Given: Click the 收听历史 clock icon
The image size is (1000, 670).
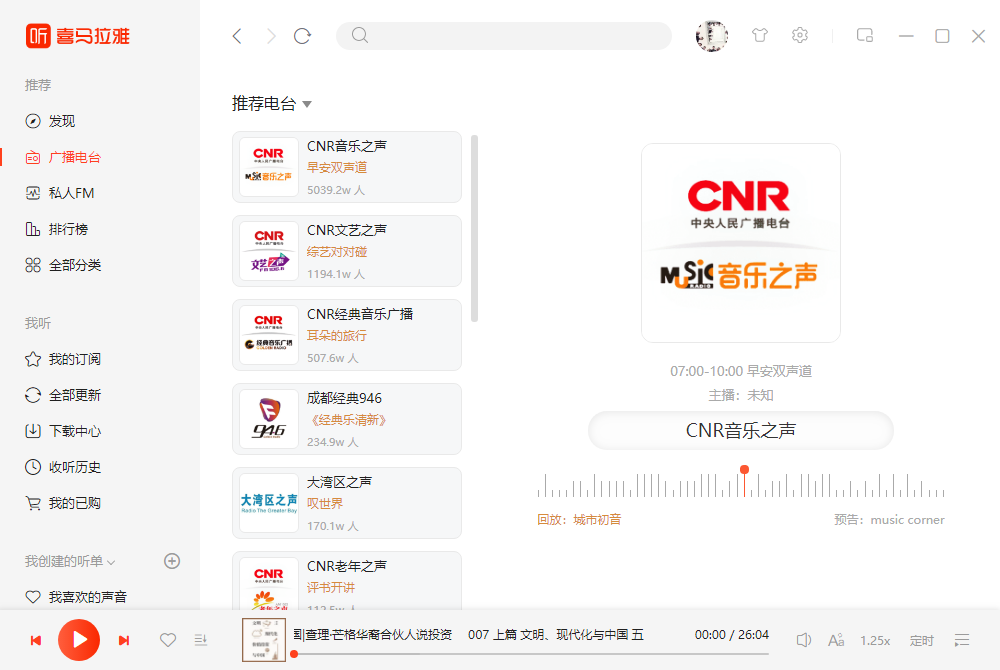Looking at the screenshot, I should [33, 467].
